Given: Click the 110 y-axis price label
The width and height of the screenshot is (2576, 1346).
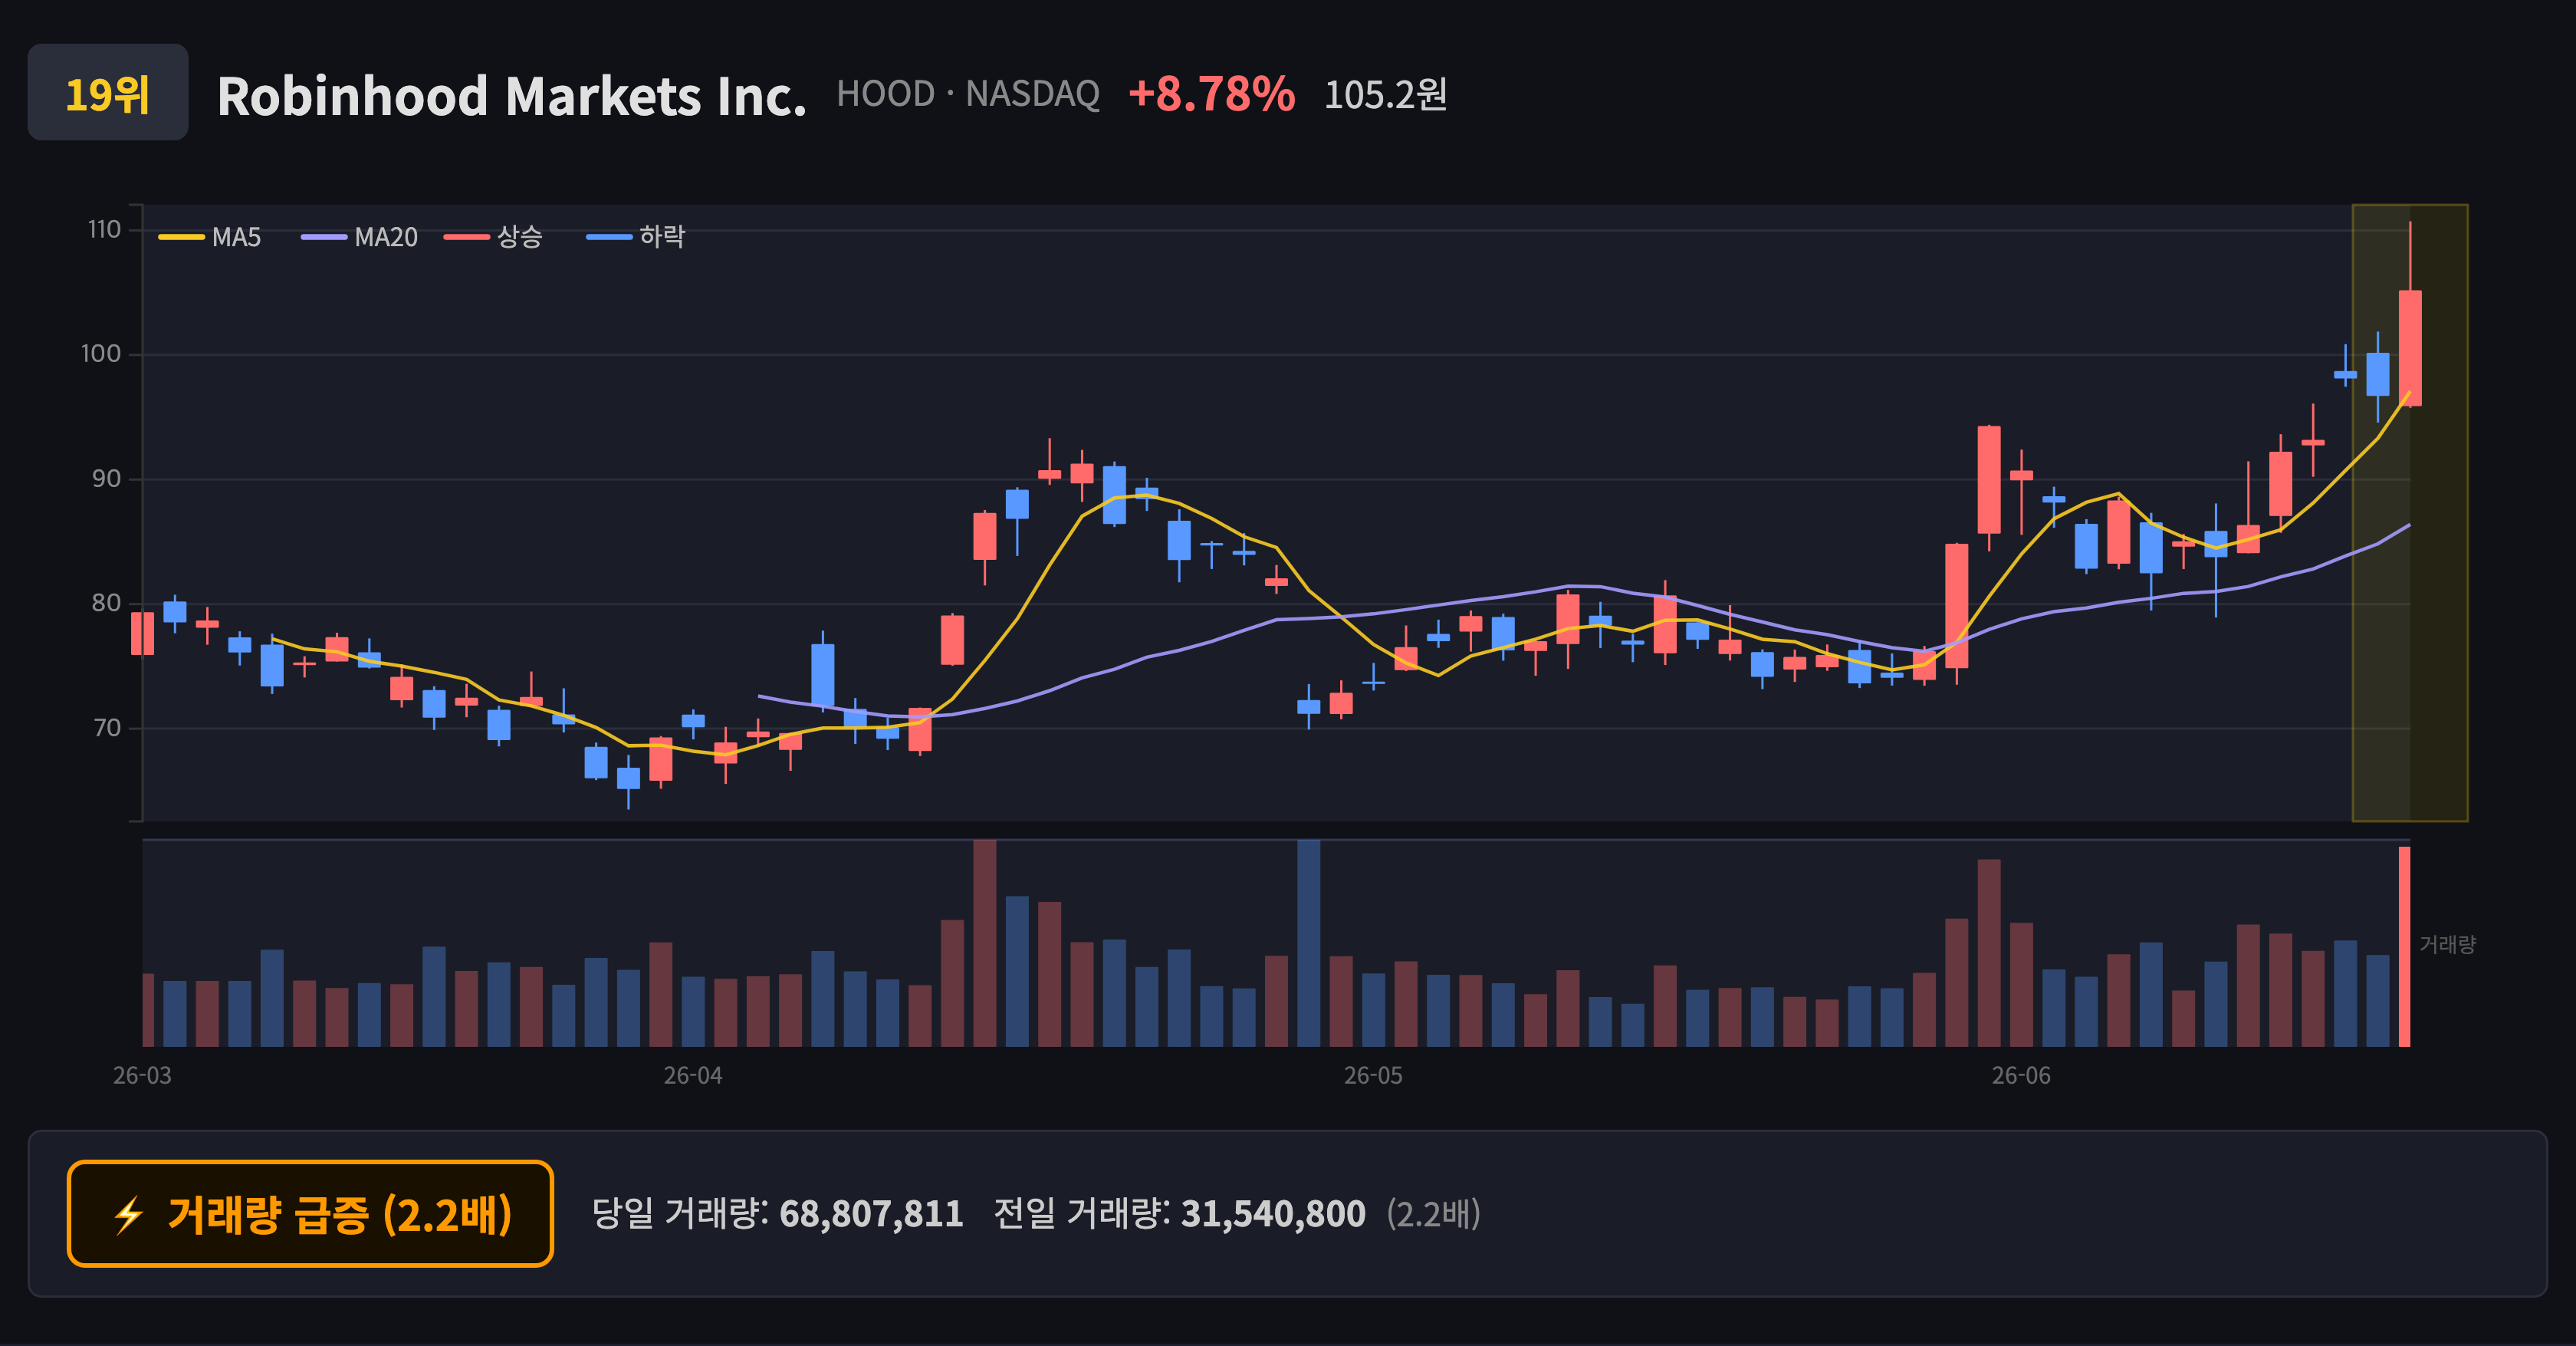Looking at the screenshot, I should pos(104,229).
